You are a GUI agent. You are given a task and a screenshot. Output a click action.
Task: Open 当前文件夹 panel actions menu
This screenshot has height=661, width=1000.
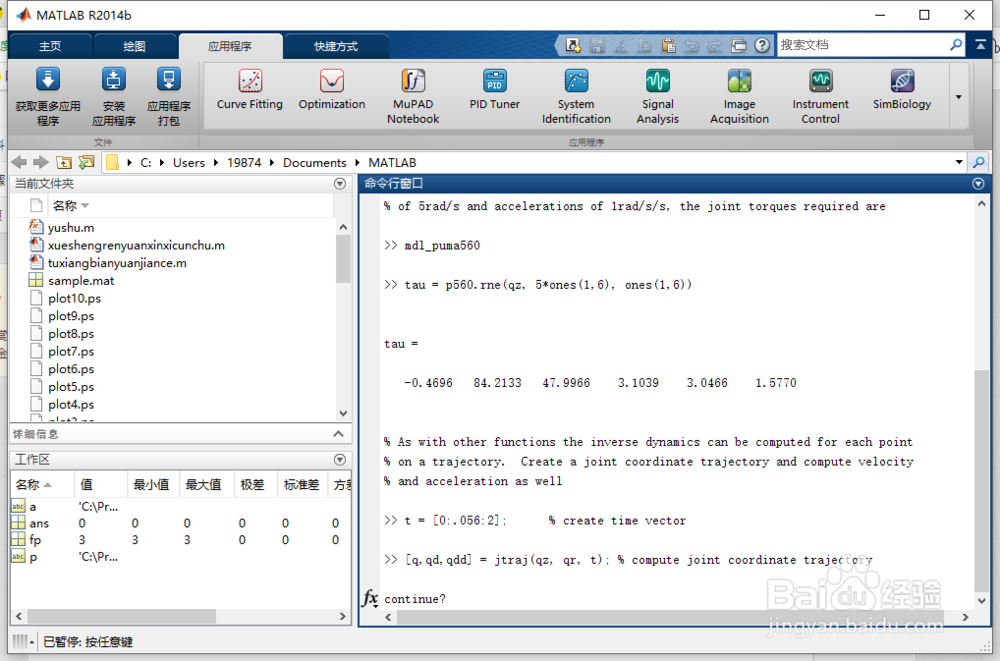(340, 184)
